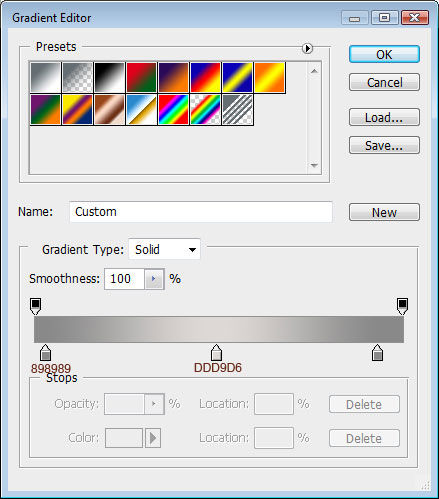This screenshot has width=439, height=499.
Task: Choose the Transparent Stripes gradient preset
Action: pyautogui.click(x=238, y=109)
